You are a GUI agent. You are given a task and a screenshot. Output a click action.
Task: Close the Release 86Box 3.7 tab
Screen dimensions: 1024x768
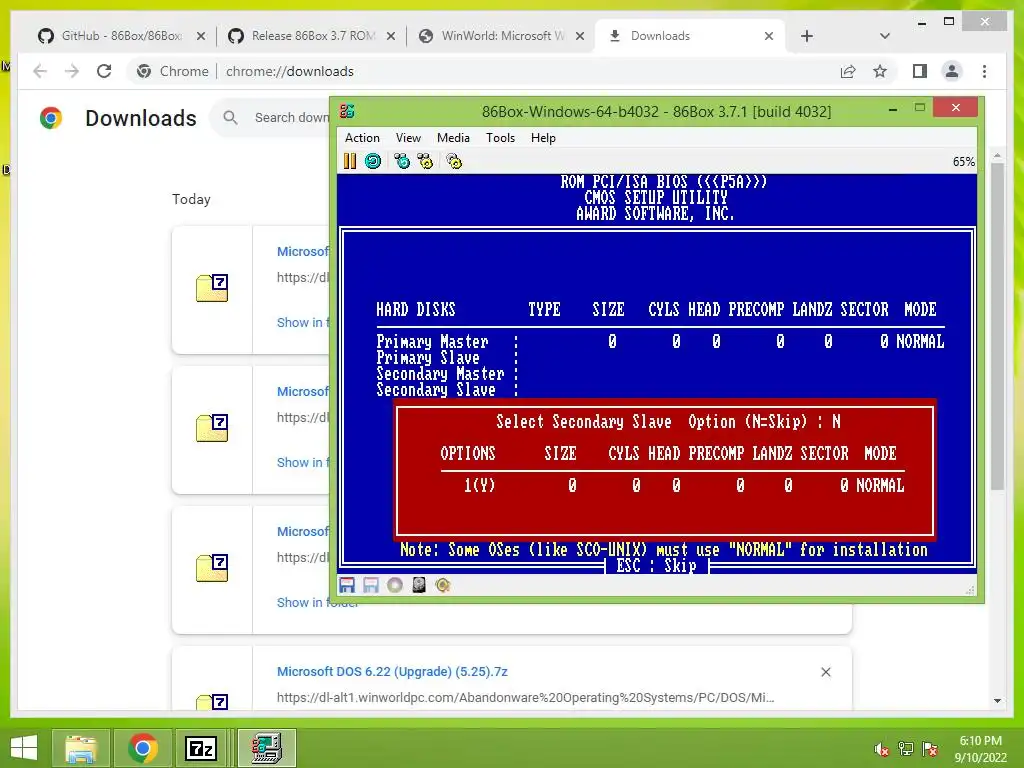coord(391,36)
